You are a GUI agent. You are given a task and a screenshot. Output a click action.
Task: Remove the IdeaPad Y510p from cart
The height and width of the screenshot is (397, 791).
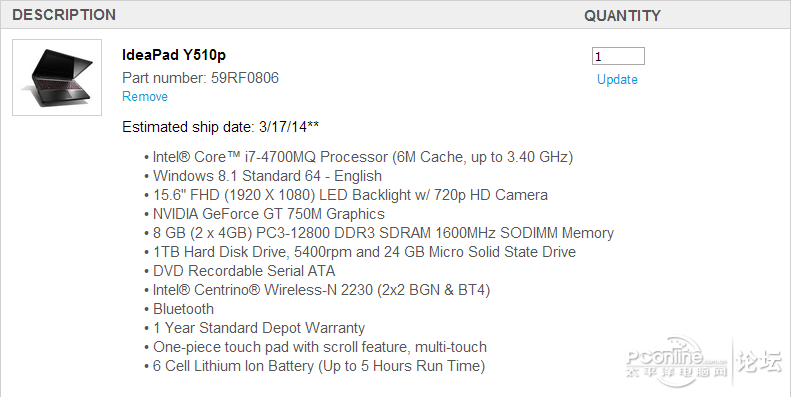[x=145, y=96]
